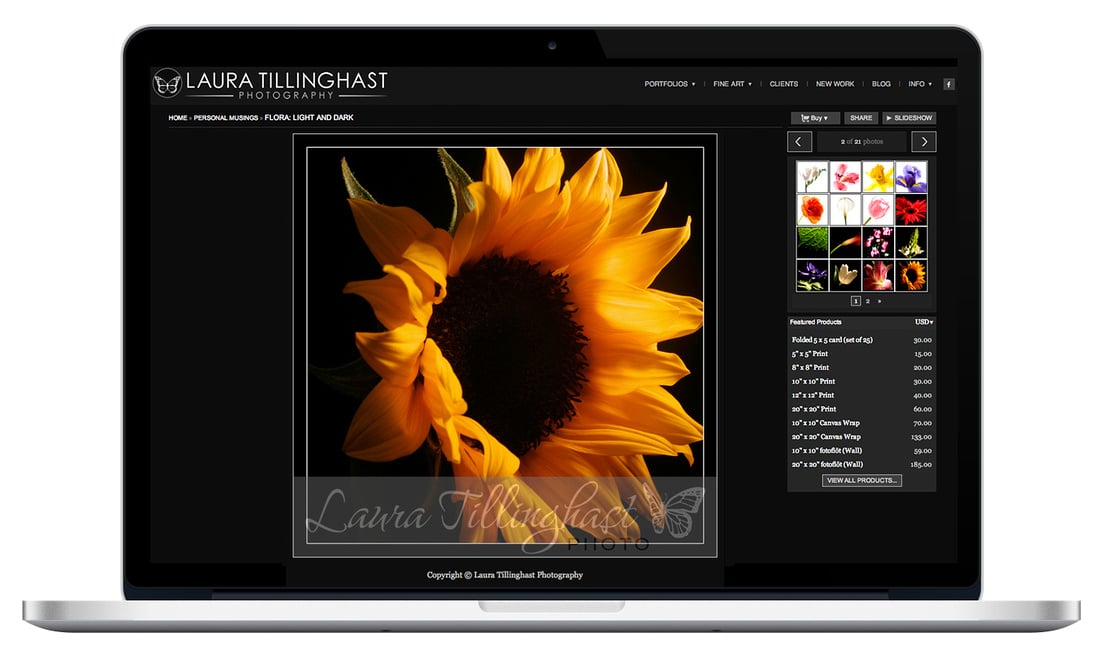Go to thumbnail page 1
Screen dimensions: 1100x645
pos(856,301)
